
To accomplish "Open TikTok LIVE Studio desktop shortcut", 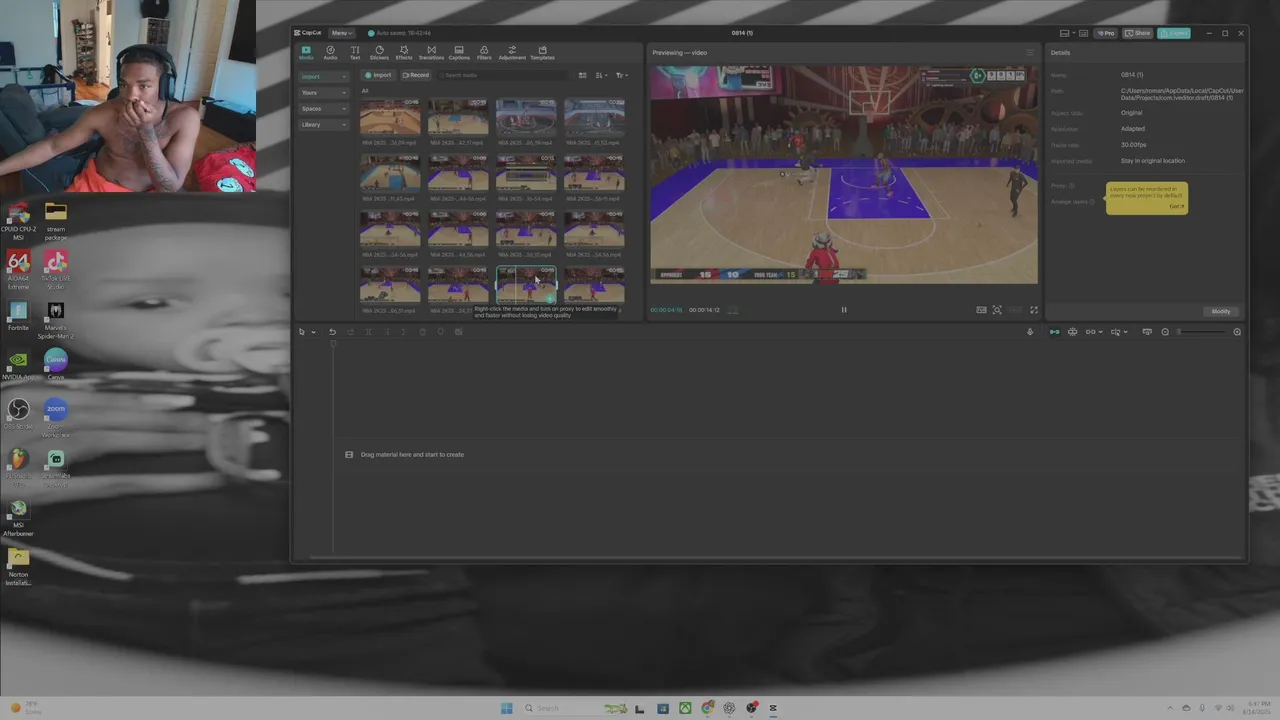I will click(56, 270).
